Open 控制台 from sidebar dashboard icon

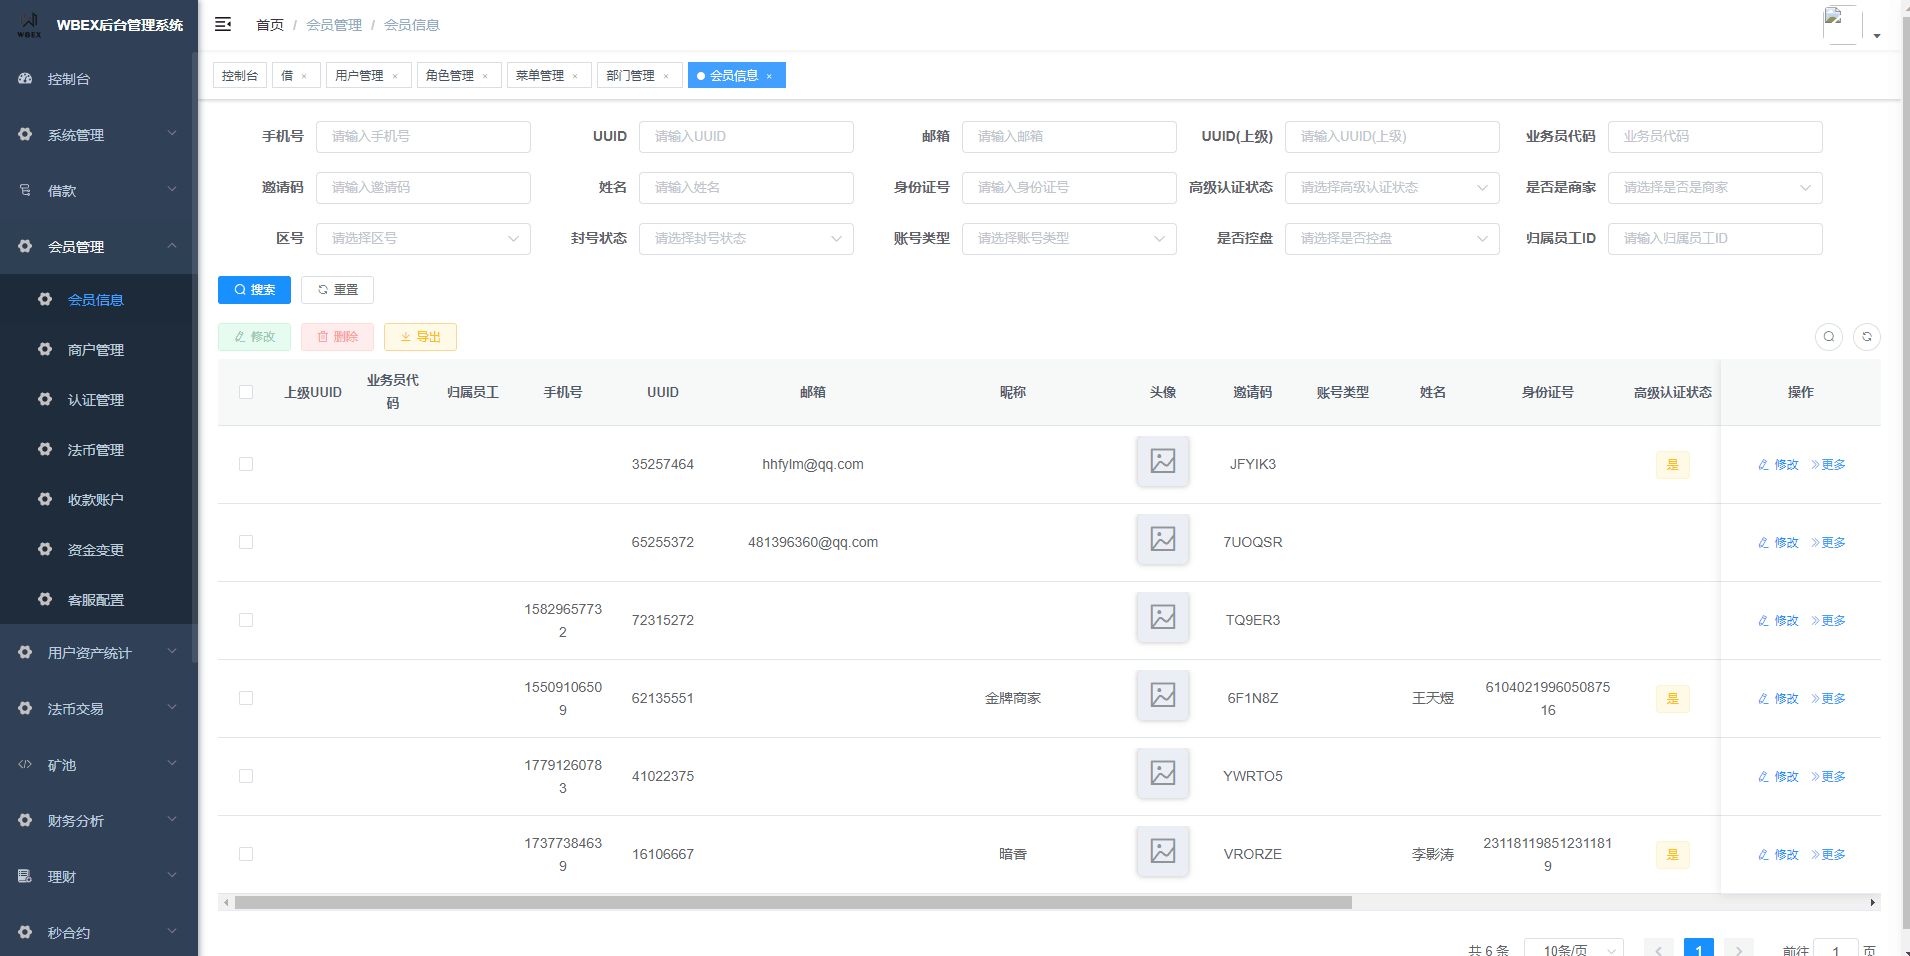point(26,79)
